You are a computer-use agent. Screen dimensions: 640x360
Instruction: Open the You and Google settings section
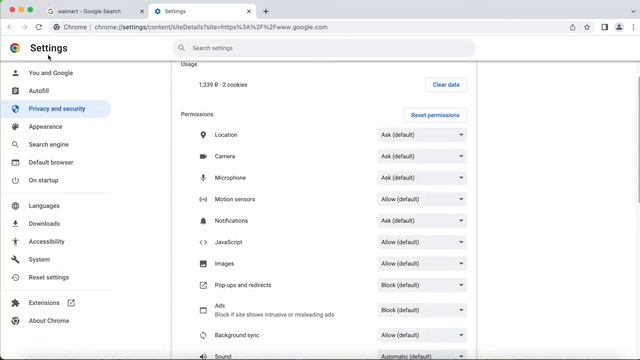point(51,73)
